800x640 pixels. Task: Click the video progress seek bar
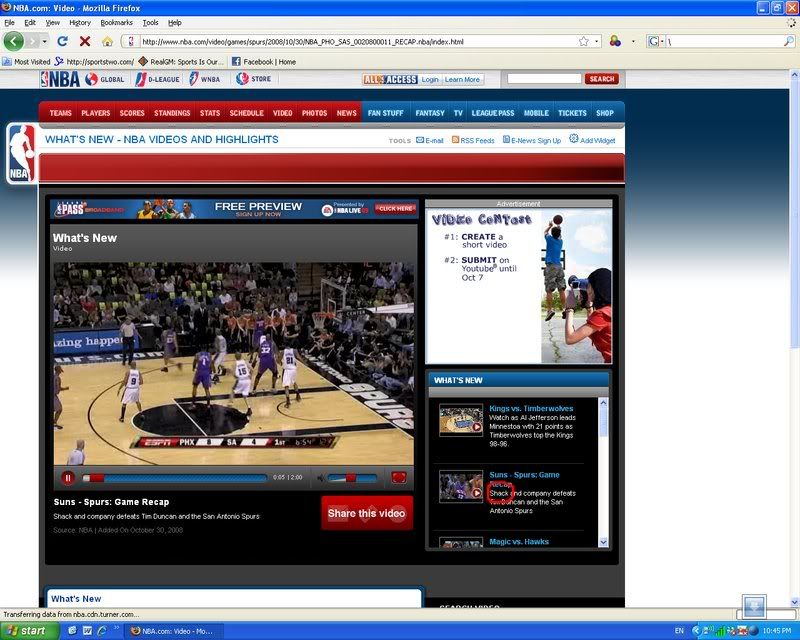coord(174,478)
